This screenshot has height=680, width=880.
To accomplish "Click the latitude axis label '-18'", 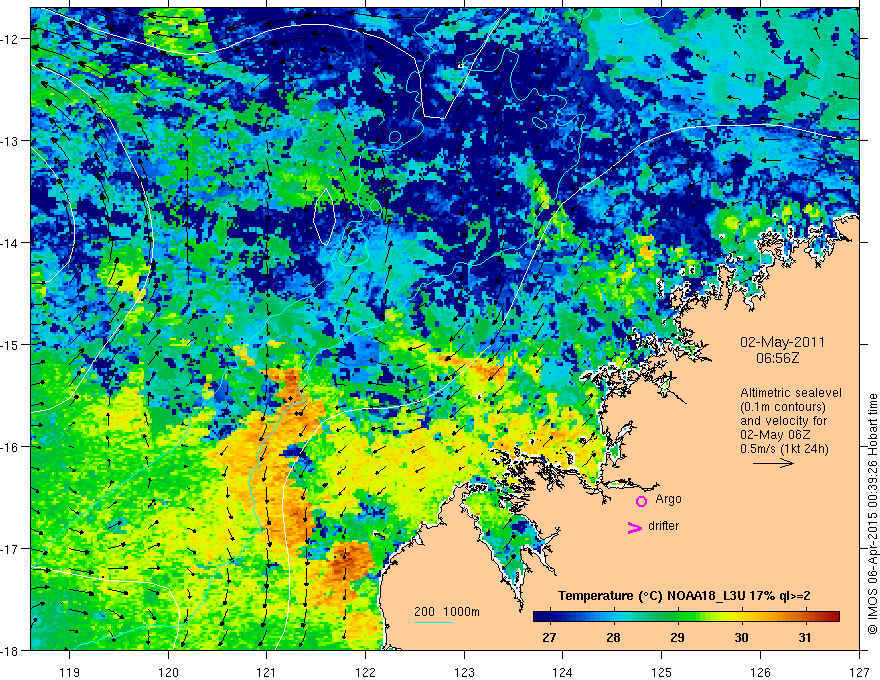I will point(11,651).
